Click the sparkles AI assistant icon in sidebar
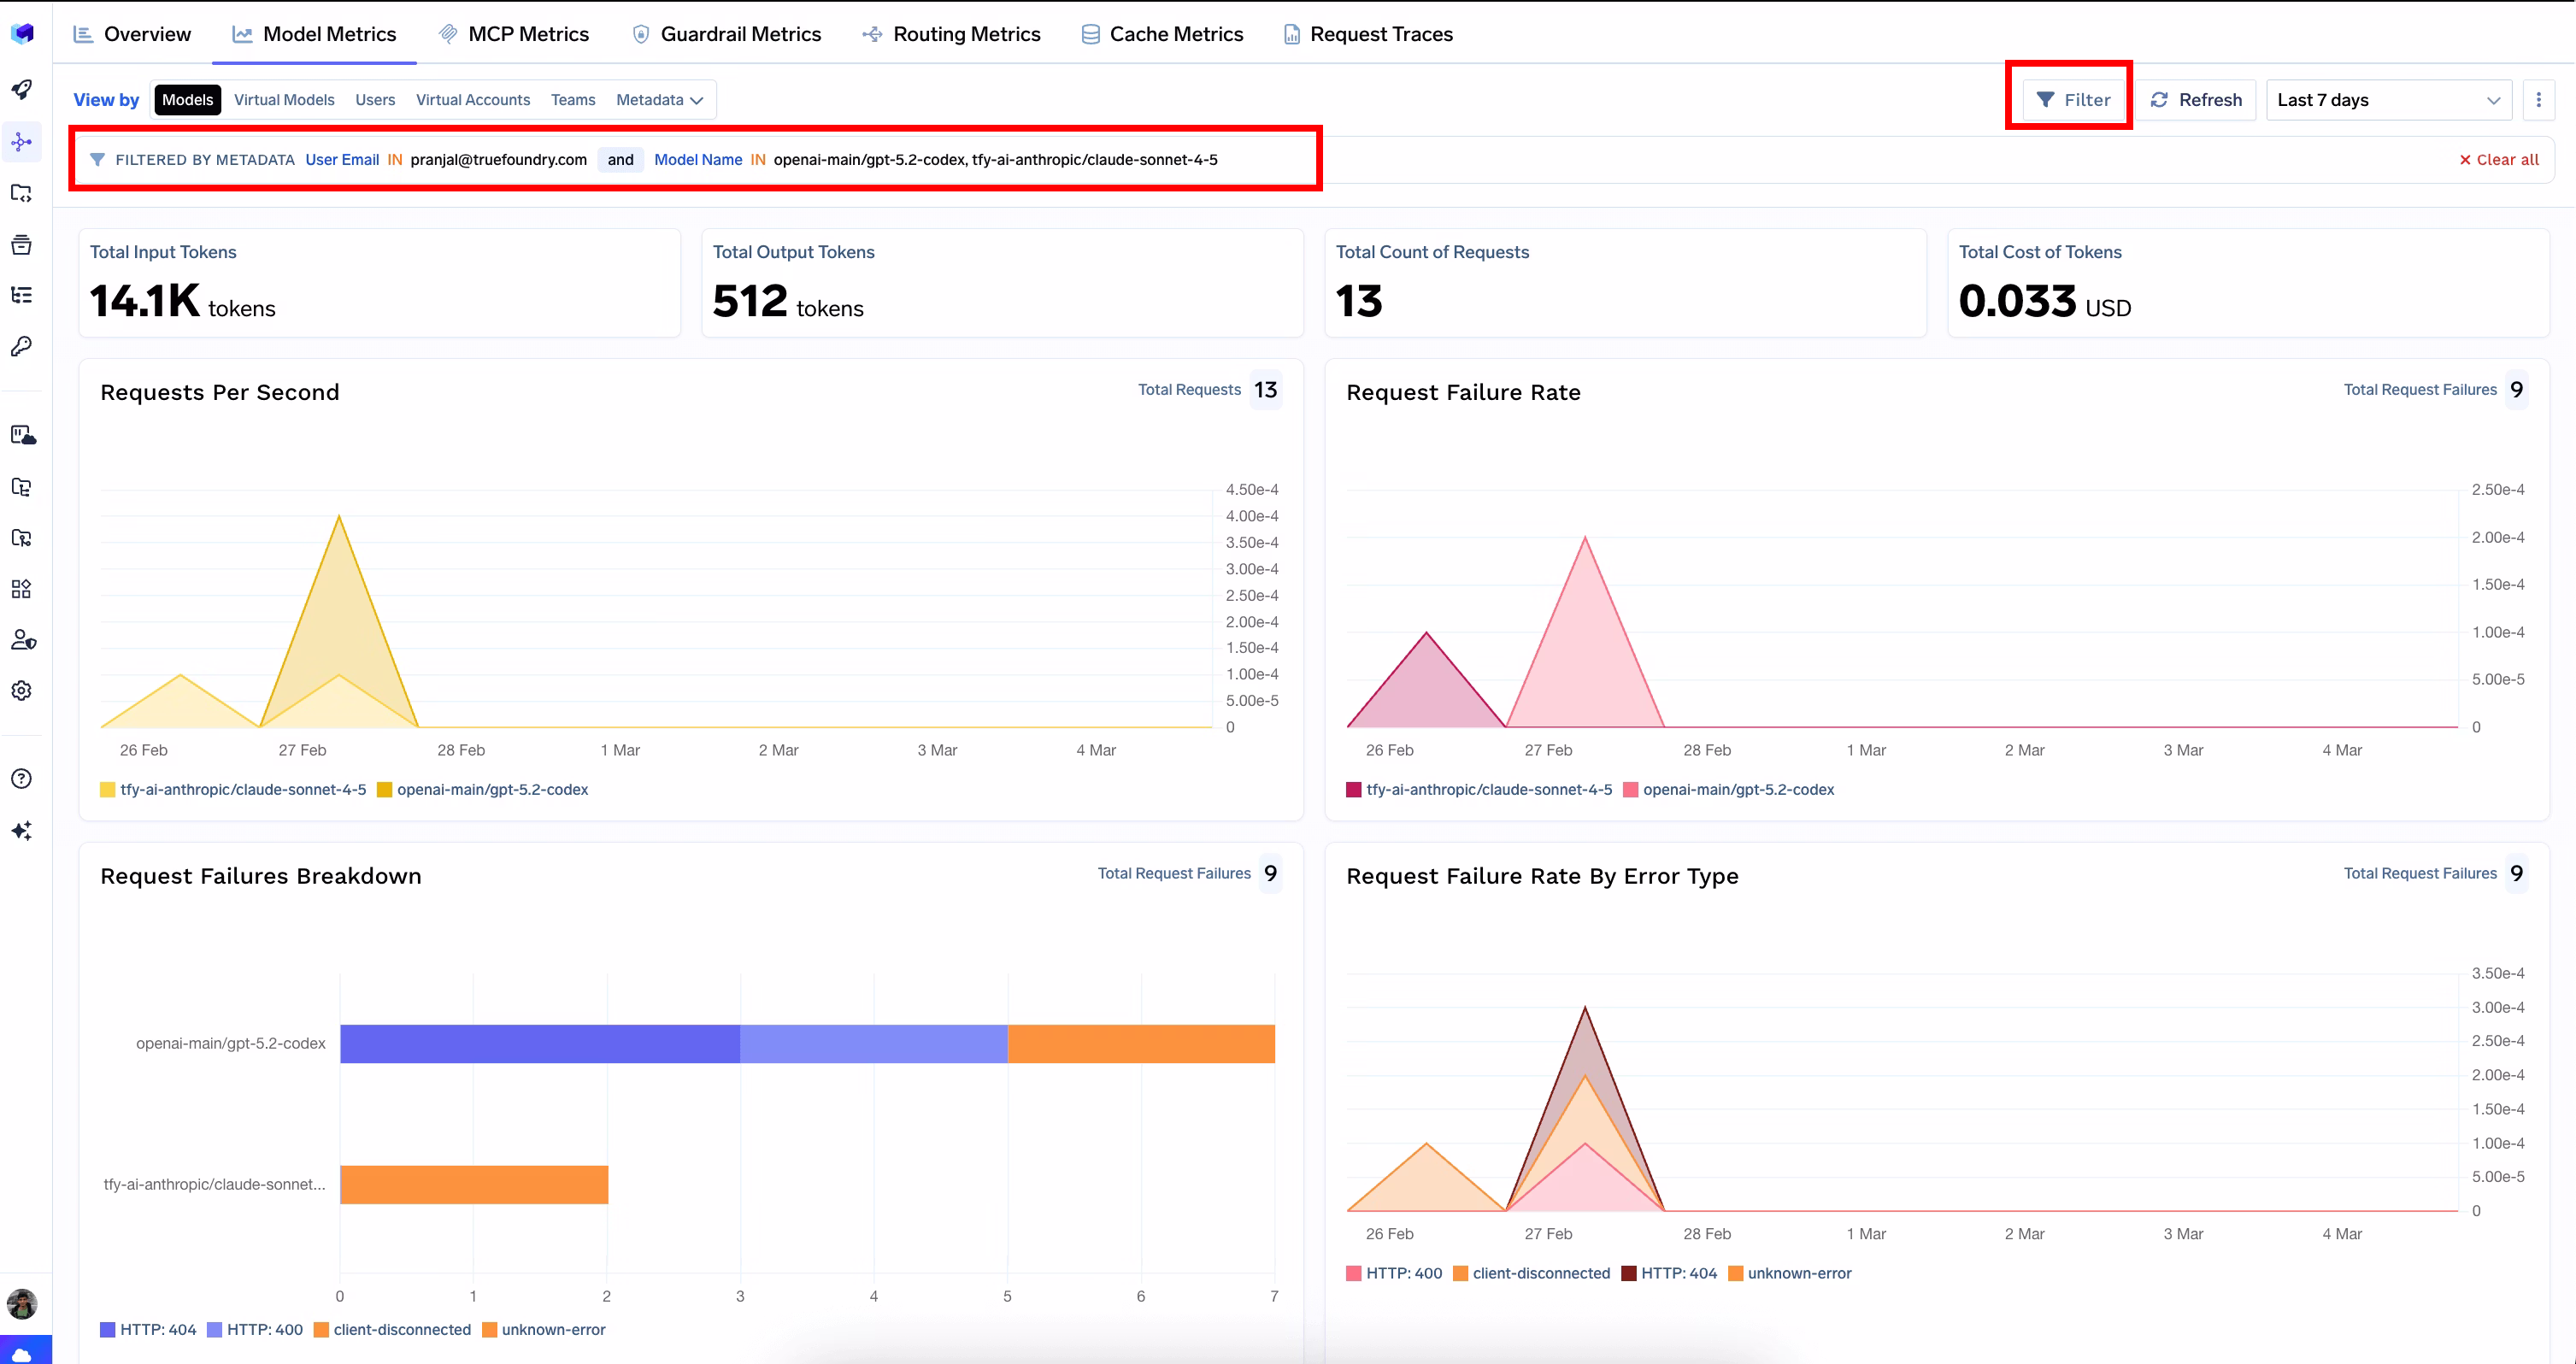This screenshot has height=1364, width=2576. [22, 830]
